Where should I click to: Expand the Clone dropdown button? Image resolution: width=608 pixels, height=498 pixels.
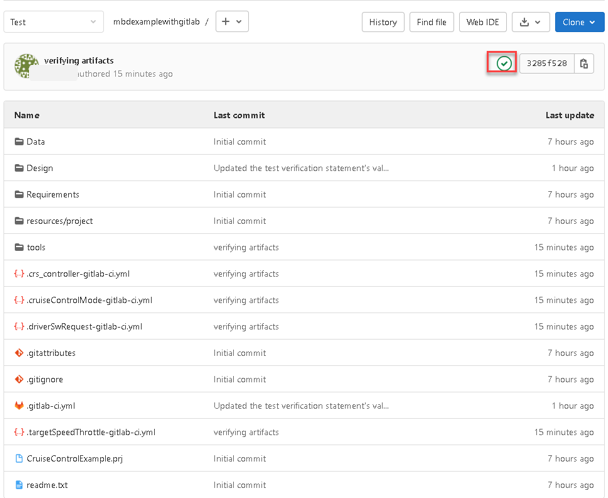pos(578,22)
